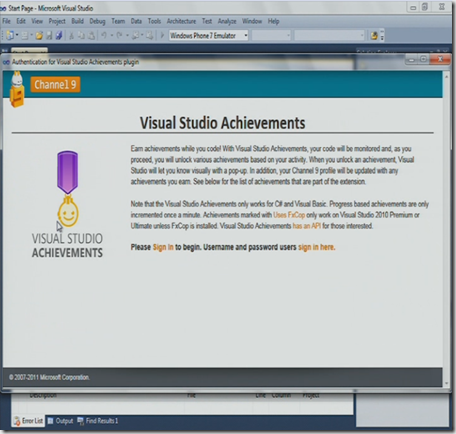Maximize the Authentication plugin dialog
This screenshot has height=434, width=456.
click(423, 59)
